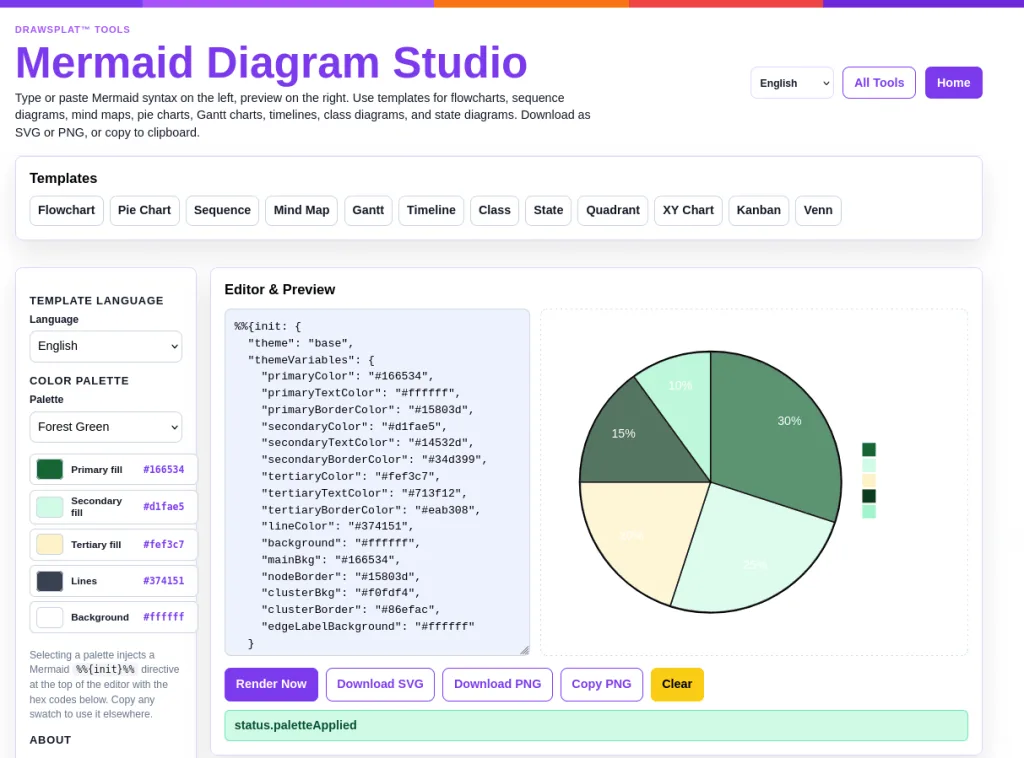Load the Pie Chart template

[x=144, y=210]
